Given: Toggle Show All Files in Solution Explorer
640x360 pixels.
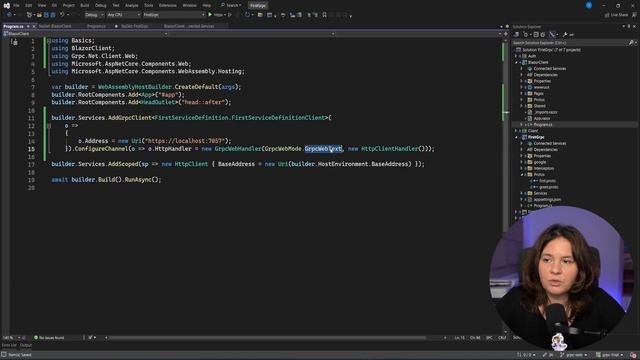Looking at the screenshot, I should click(542, 35).
